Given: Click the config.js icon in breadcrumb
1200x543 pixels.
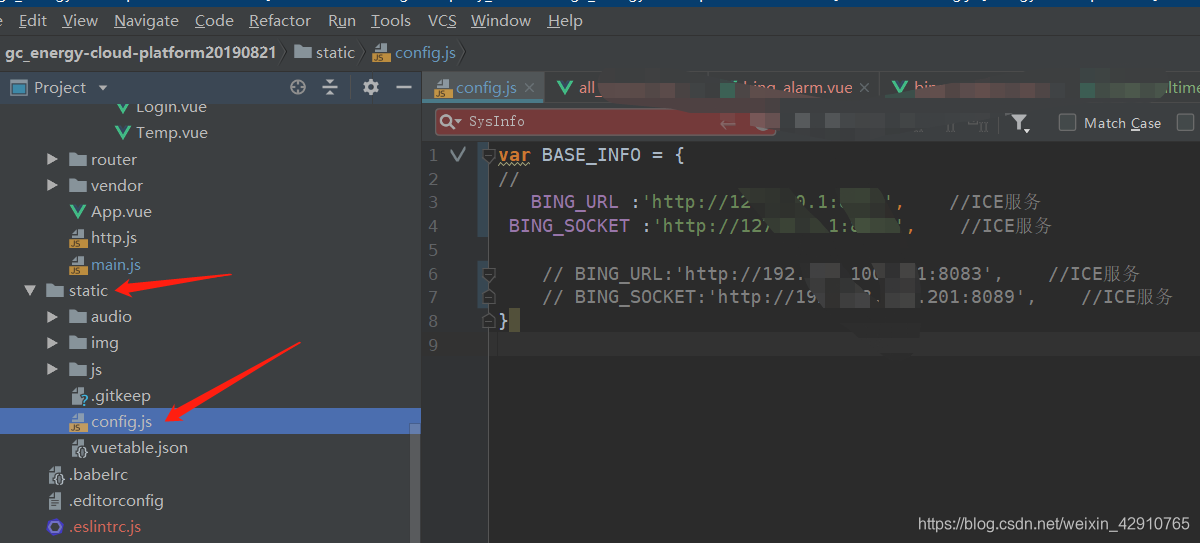Looking at the screenshot, I should click(x=380, y=52).
